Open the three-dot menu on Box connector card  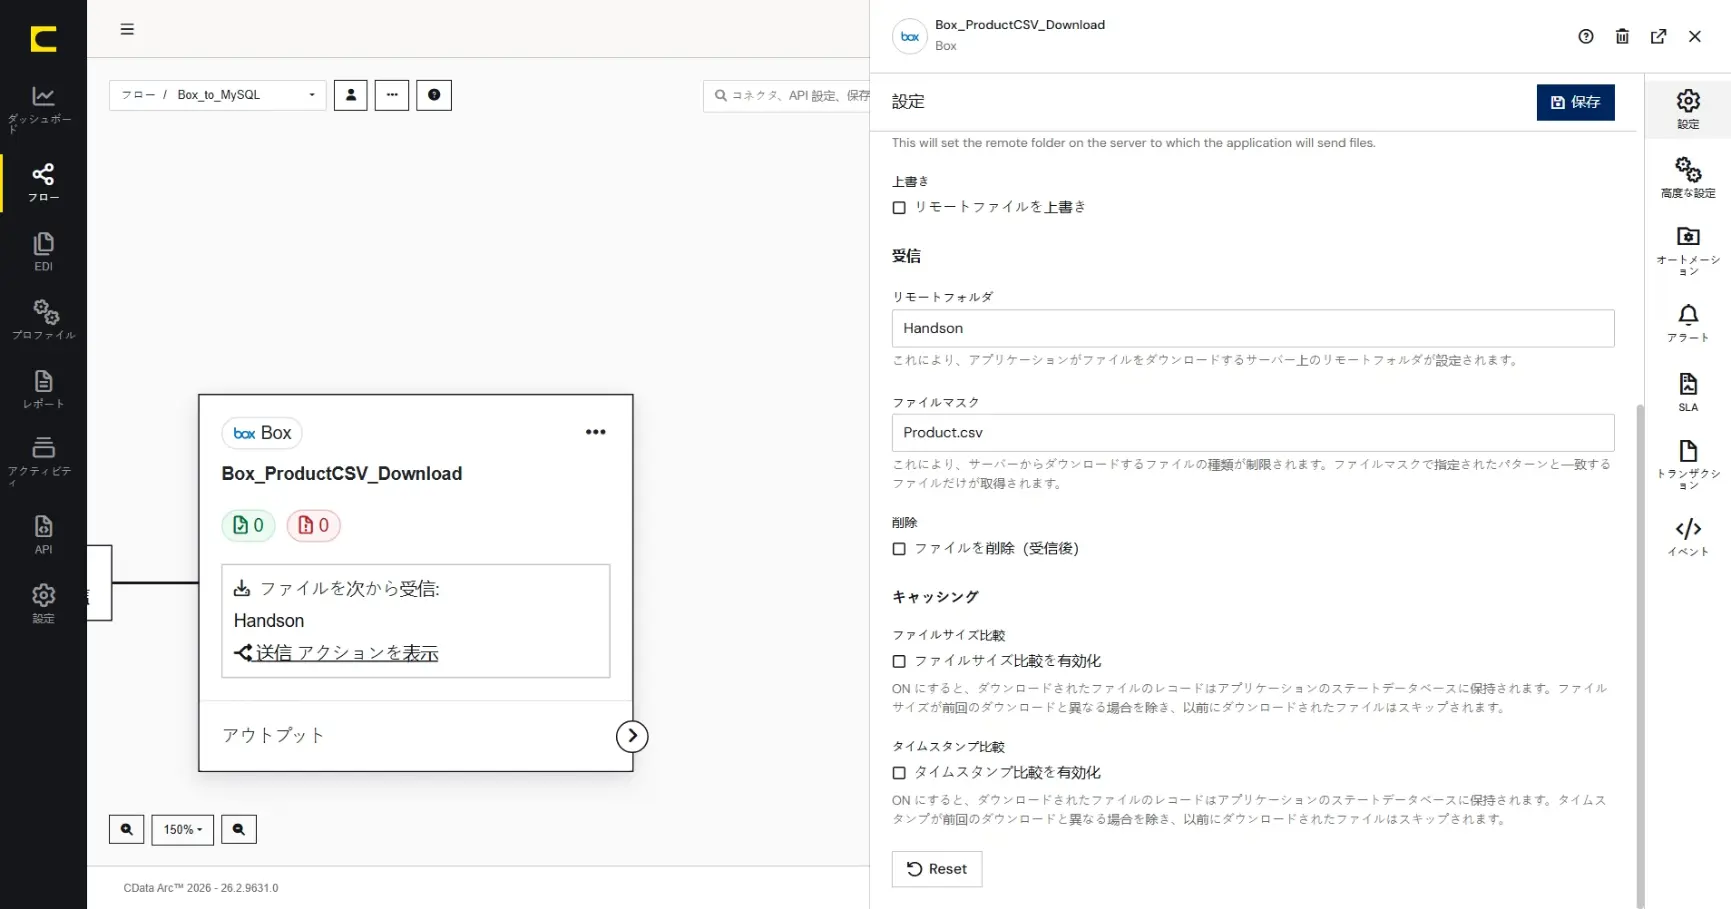(x=596, y=432)
